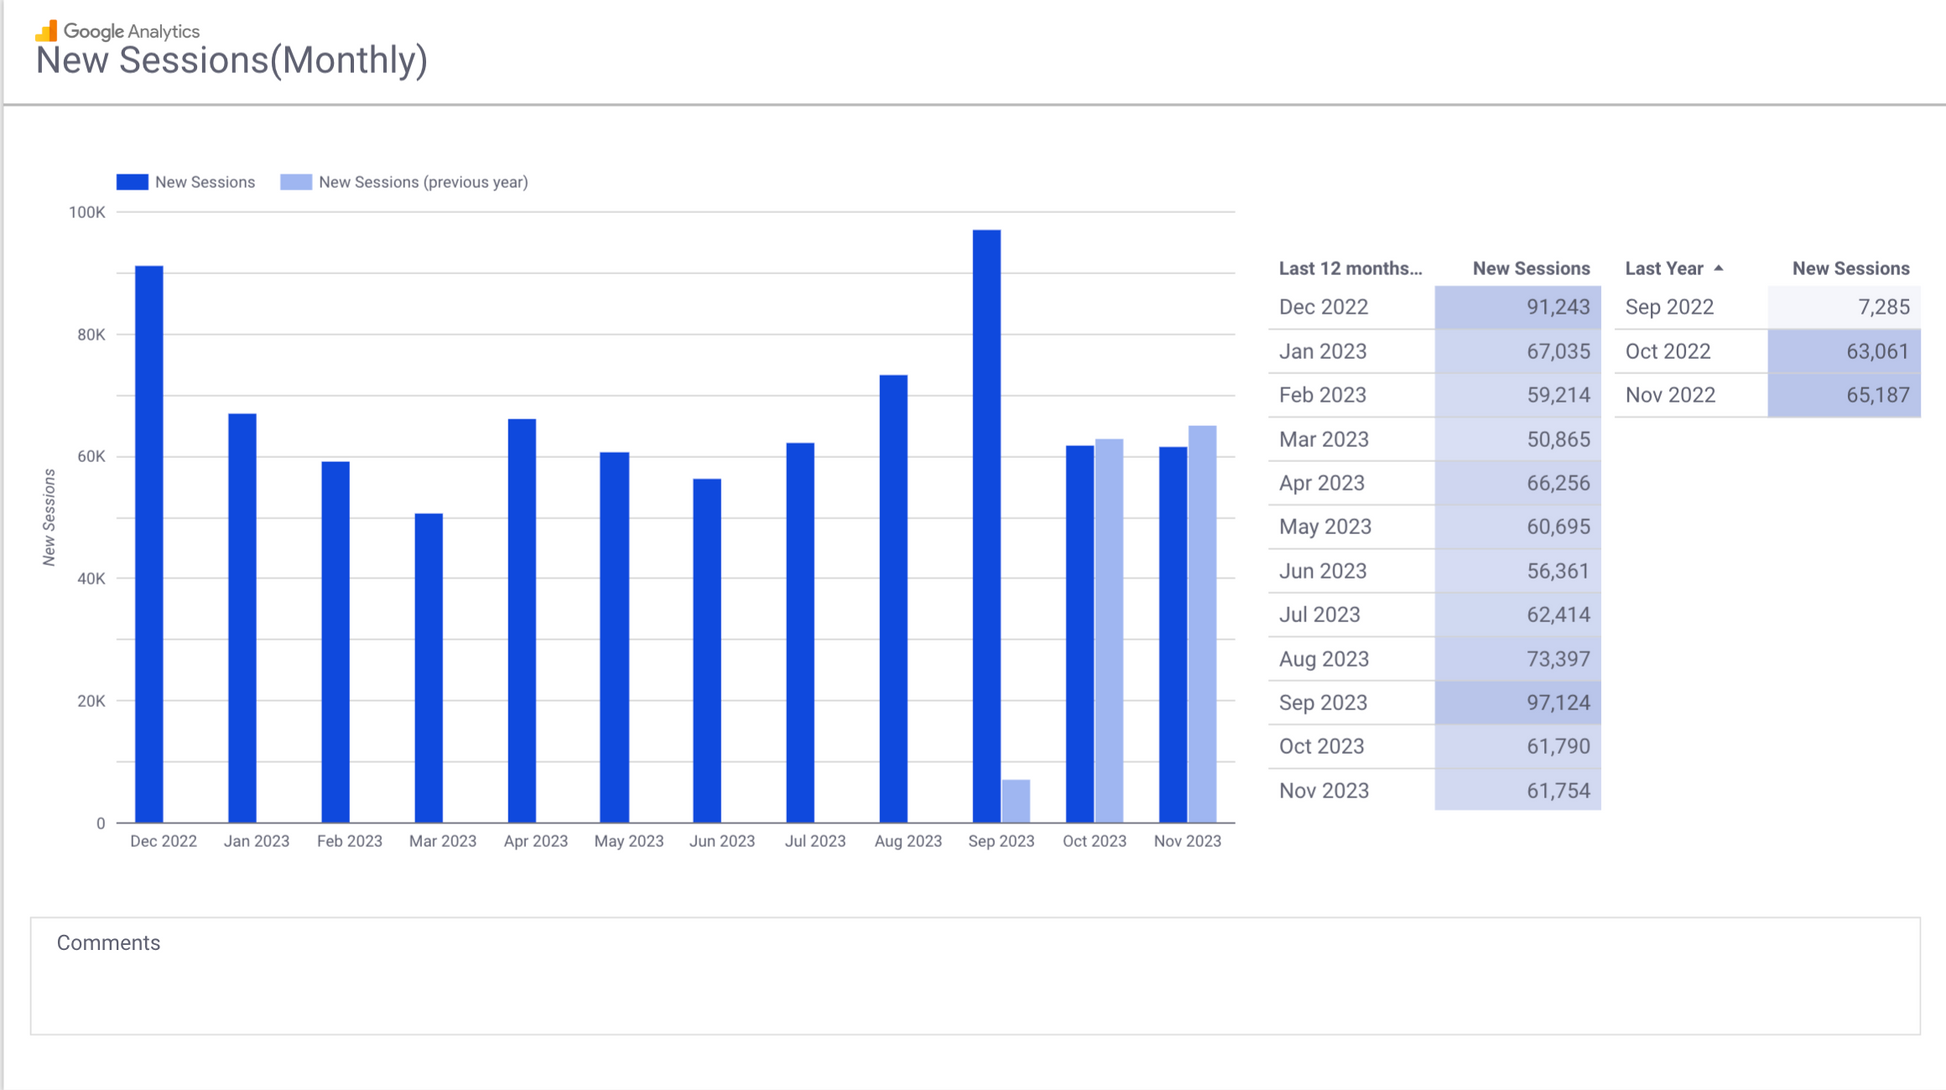Select the Dec 2022 bar in chart

click(x=149, y=545)
